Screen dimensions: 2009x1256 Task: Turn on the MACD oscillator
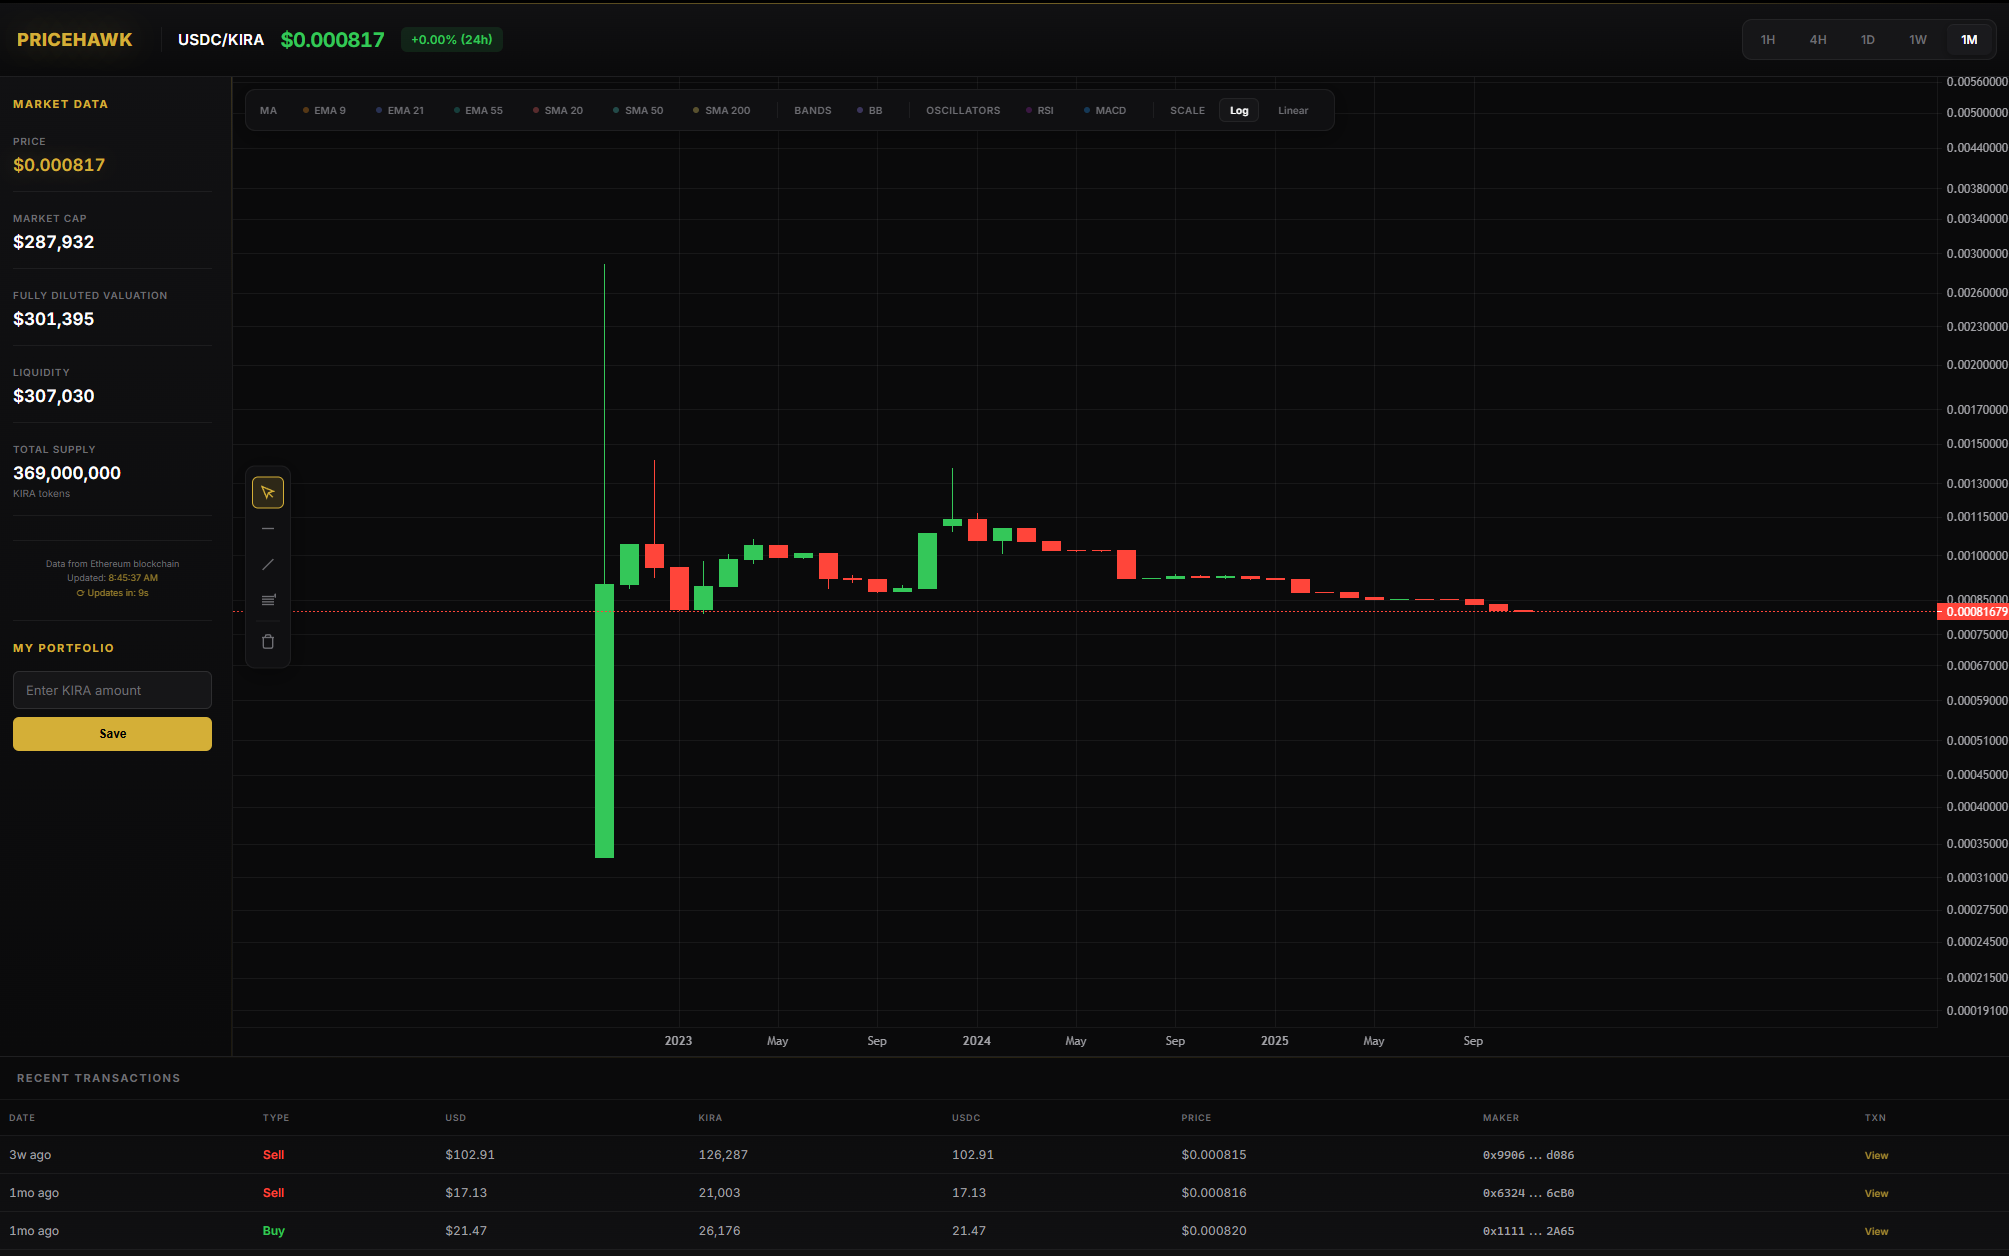(x=1105, y=111)
